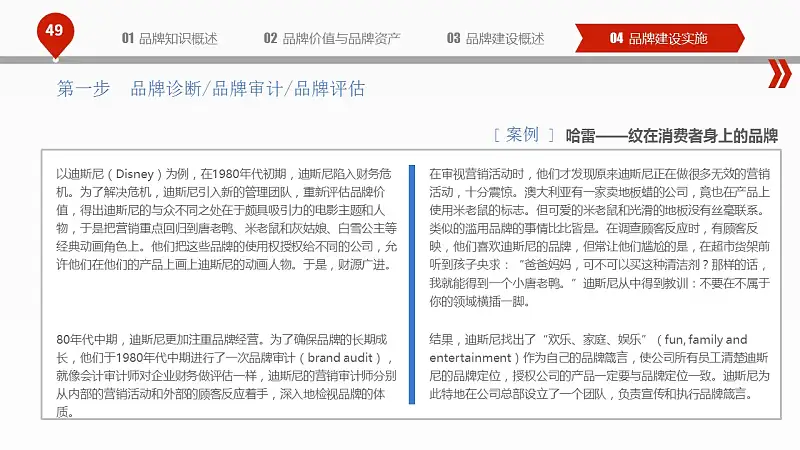Select the active 04 品牌建设实施 tab
Image resolution: width=800 pixels, height=450 pixels.
pos(659,38)
